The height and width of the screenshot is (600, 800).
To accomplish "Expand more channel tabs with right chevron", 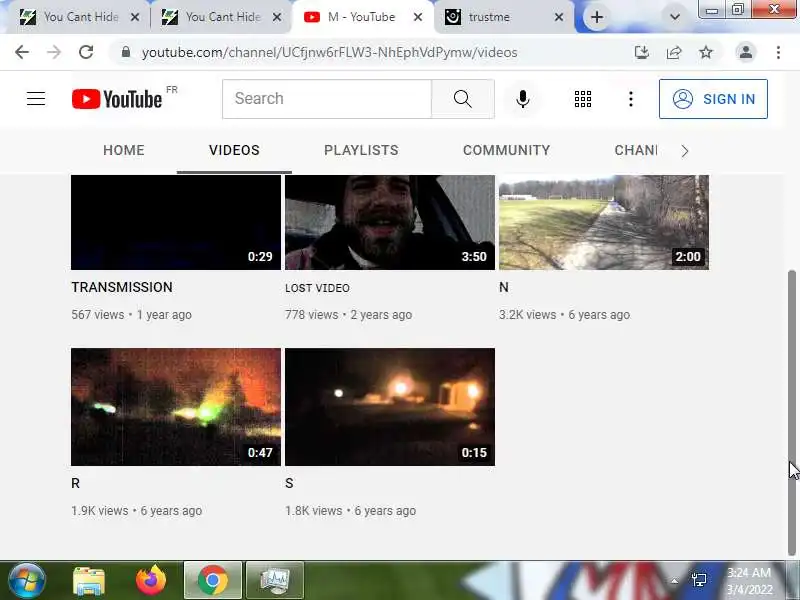I will [x=685, y=151].
